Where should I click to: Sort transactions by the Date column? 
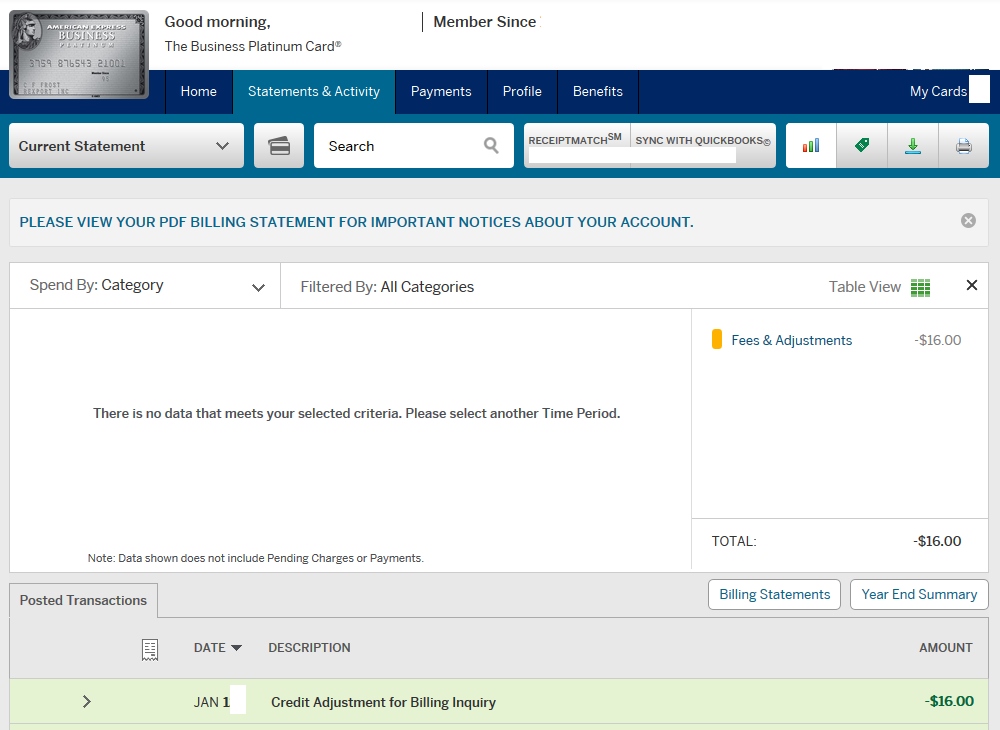(217, 648)
